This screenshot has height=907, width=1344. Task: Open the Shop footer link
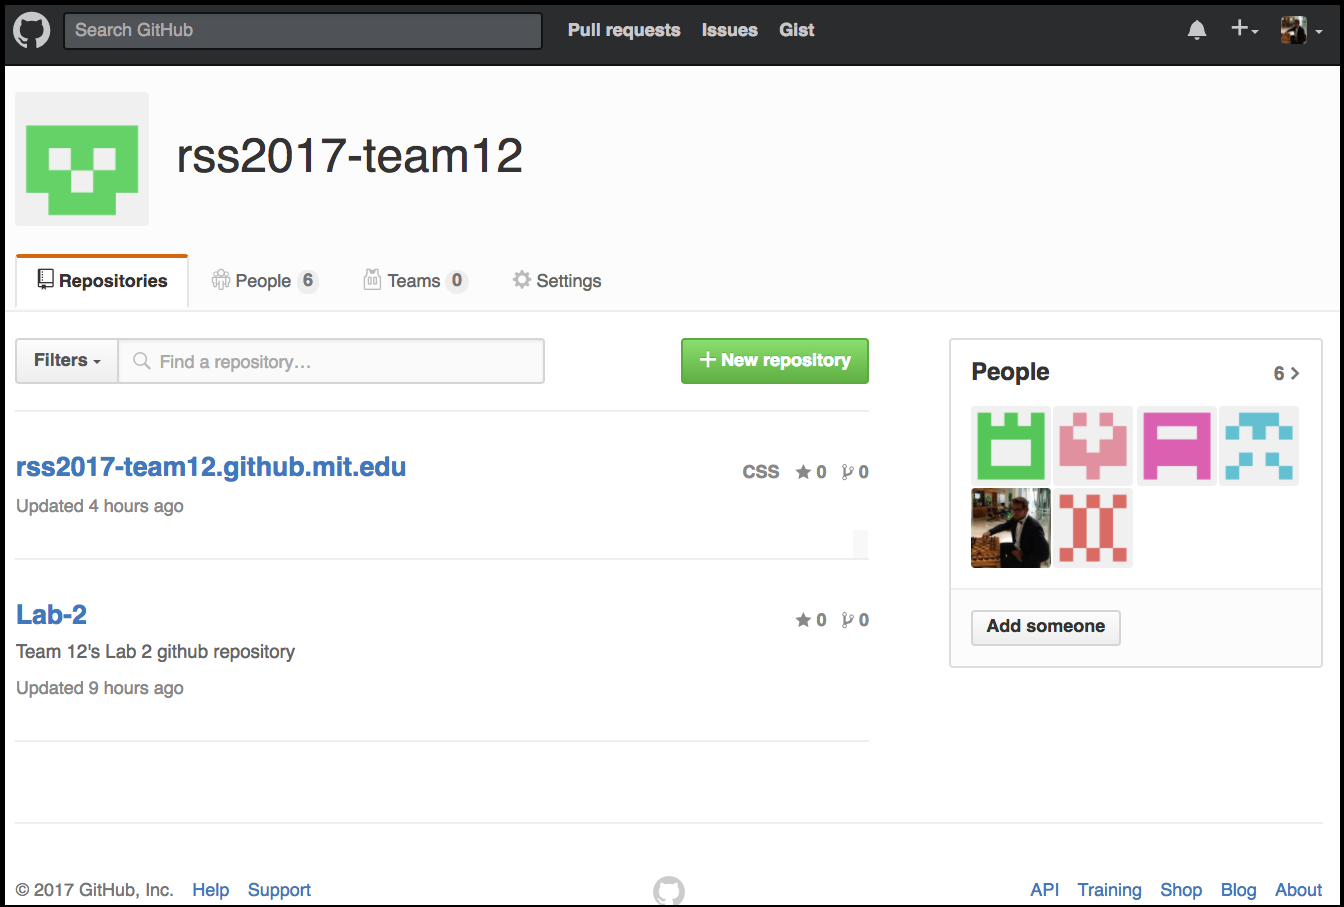coord(1181,890)
